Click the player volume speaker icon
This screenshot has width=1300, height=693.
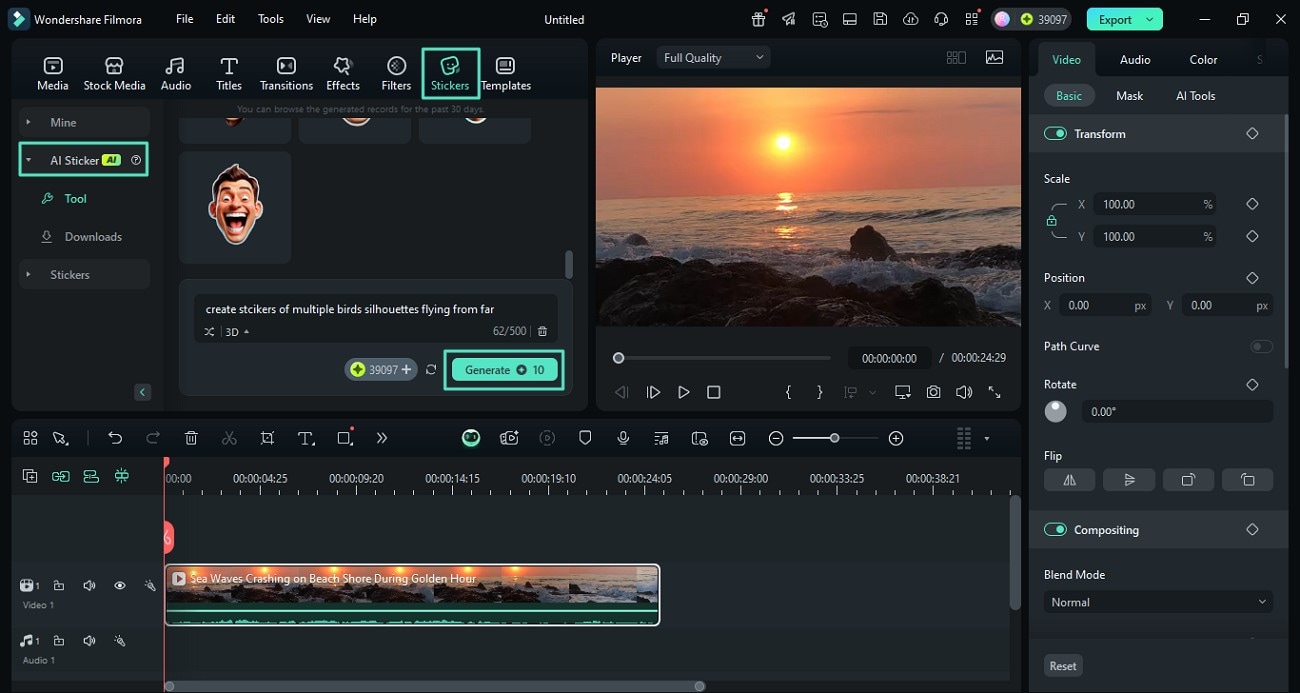pyautogui.click(x=963, y=392)
